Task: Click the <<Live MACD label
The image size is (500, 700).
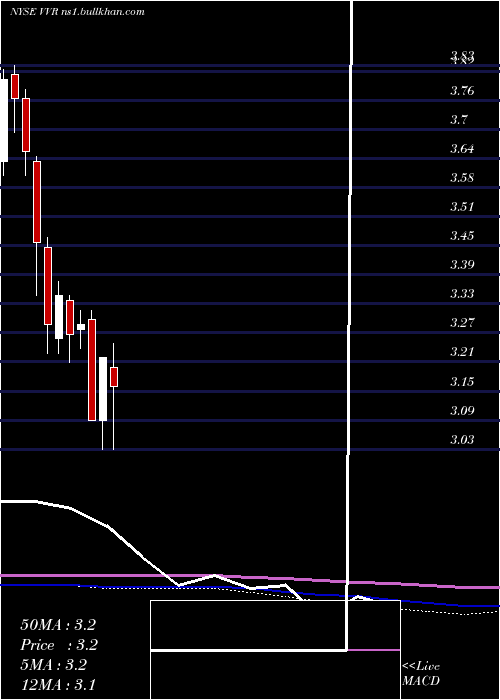Action: coord(421,674)
